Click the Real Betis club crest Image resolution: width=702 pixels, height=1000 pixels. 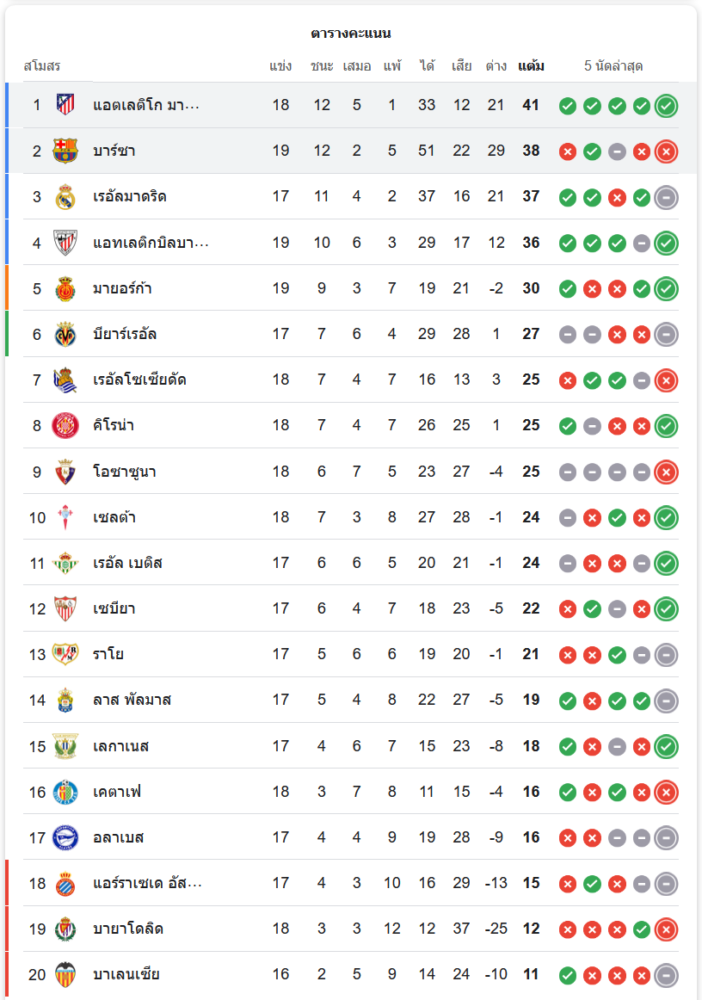[x=65, y=563]
